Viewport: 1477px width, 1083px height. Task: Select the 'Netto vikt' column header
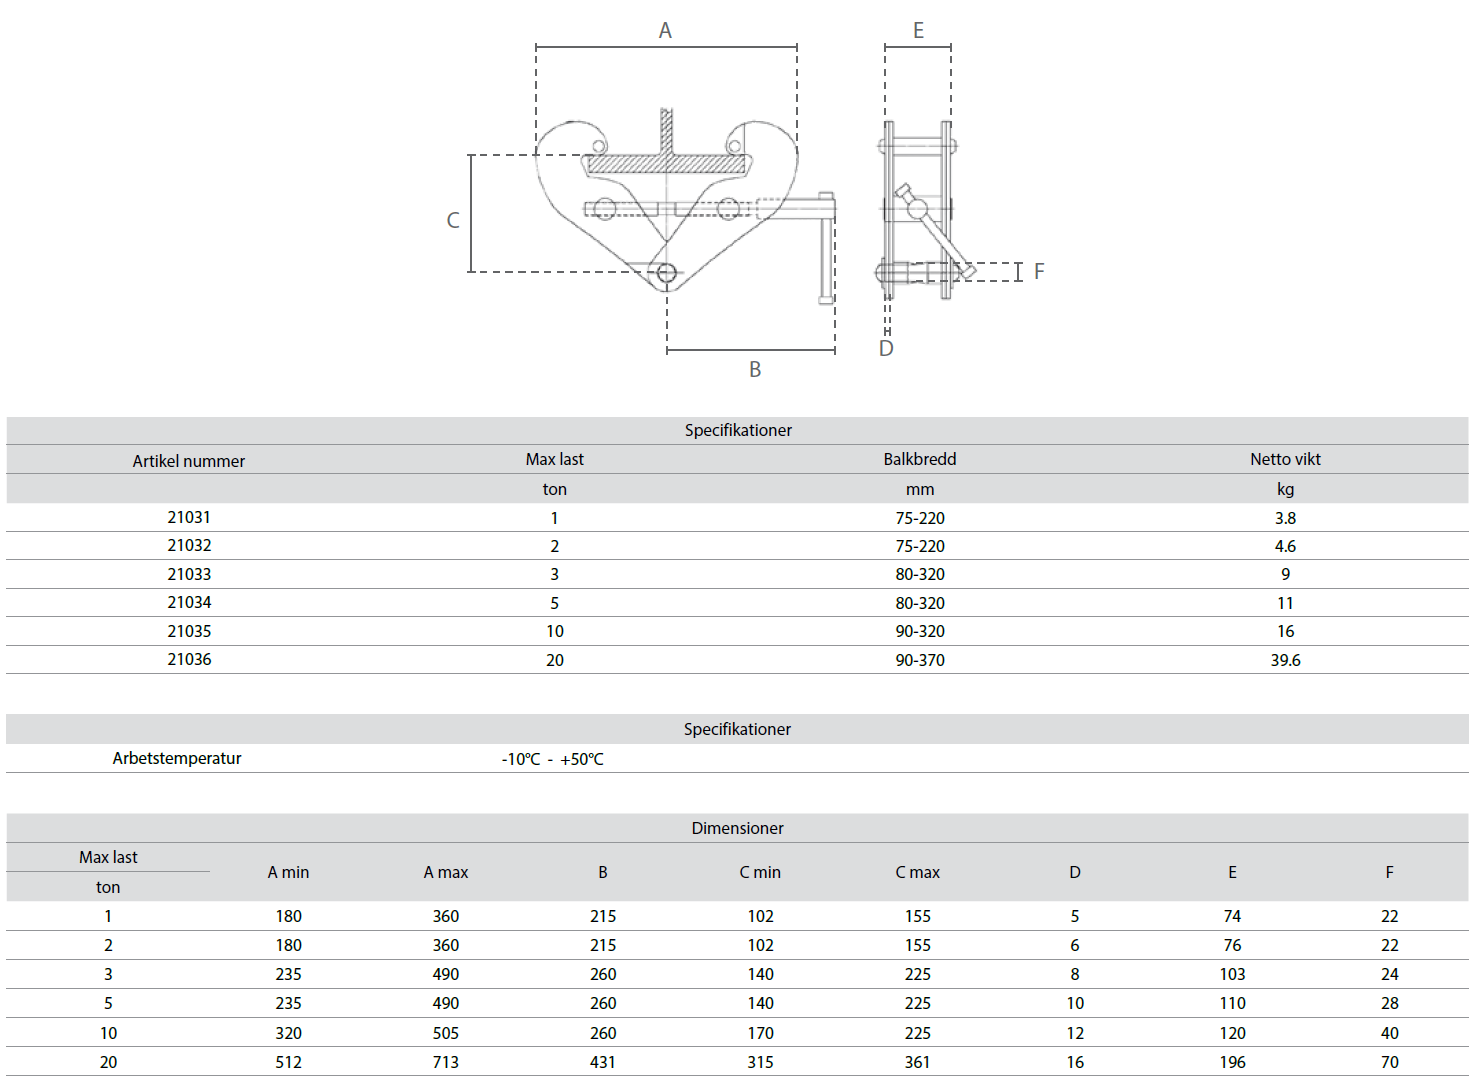coord(1285,459)
